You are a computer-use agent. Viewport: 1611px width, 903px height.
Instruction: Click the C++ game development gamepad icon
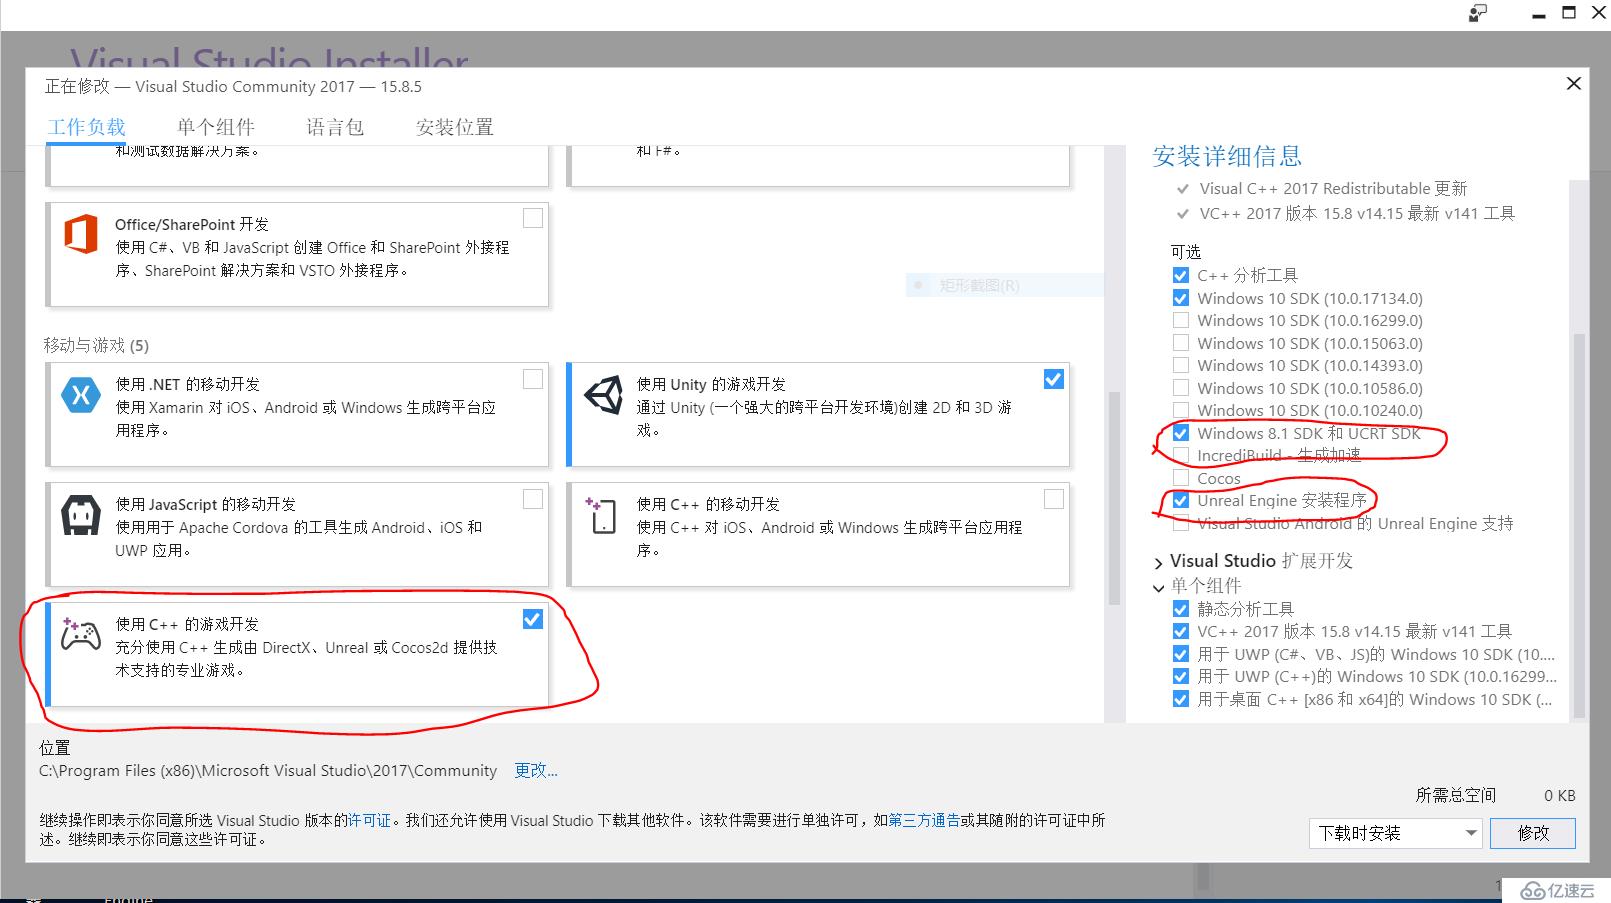click(x=80, y=635)
